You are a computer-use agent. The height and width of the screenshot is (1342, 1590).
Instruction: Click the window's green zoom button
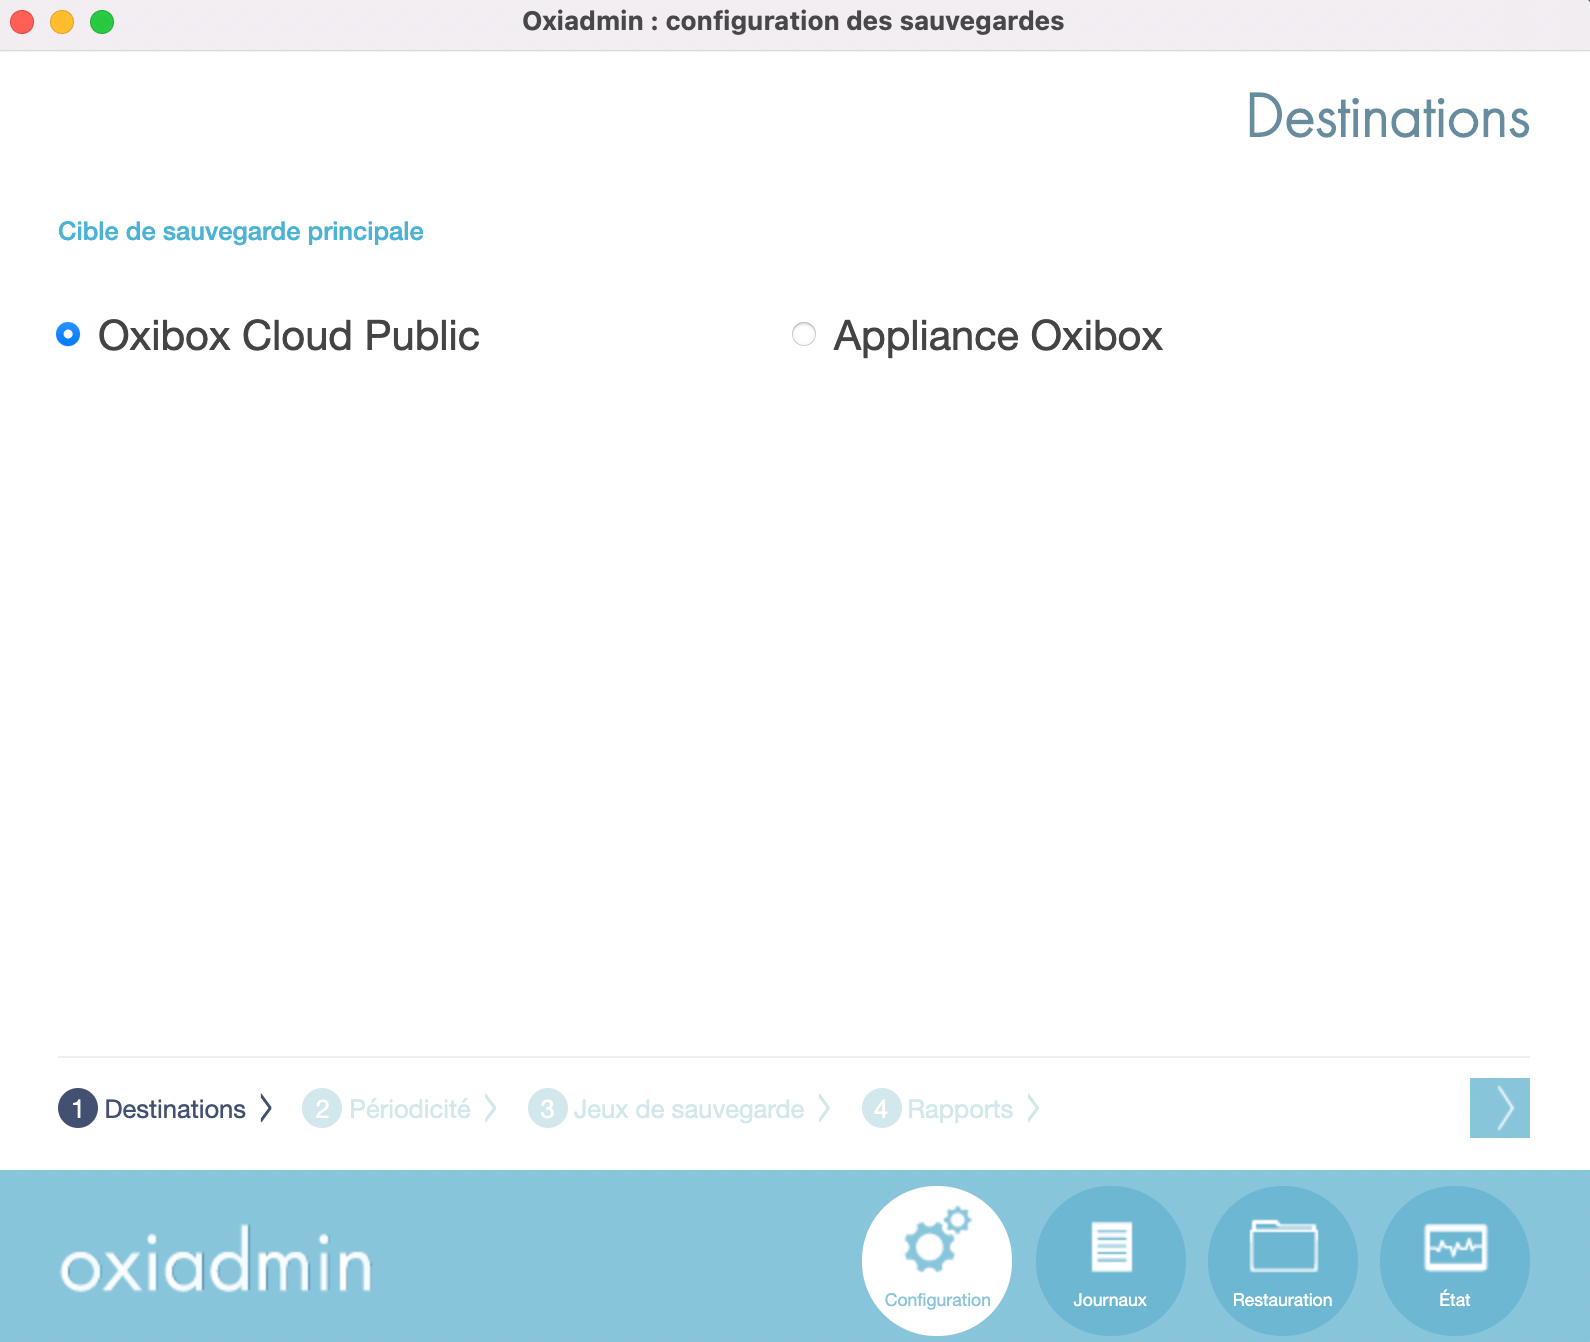pyautogui.click(x=102, y=21)
